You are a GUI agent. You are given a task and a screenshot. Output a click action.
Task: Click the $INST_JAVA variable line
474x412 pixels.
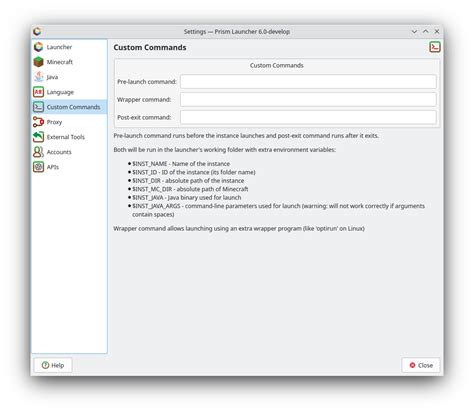(x=187, y=197)
